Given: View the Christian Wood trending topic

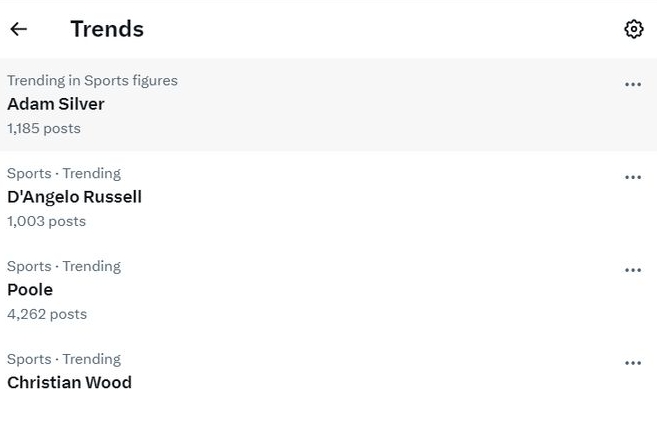Looking at the screenshot, I should 69,383.
